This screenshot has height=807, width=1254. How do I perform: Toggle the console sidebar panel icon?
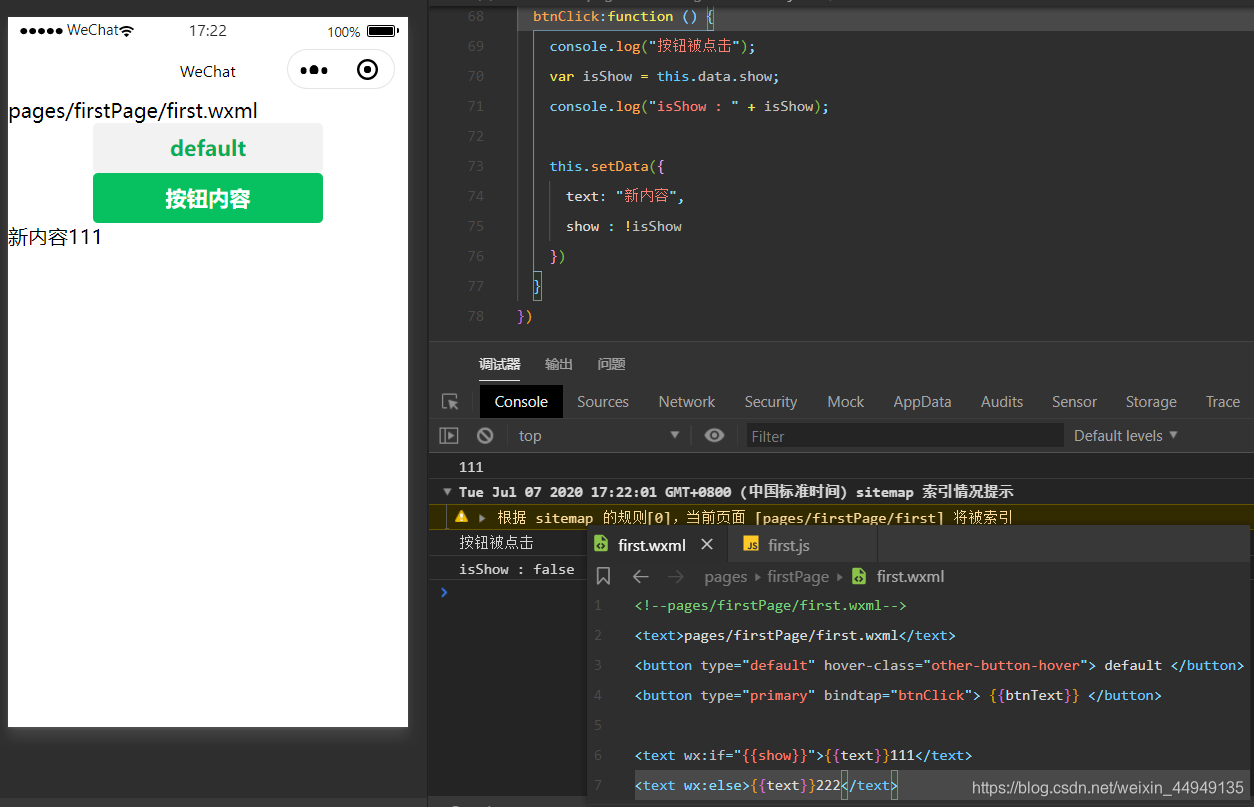pyautogui.click(x=449, y=436)
